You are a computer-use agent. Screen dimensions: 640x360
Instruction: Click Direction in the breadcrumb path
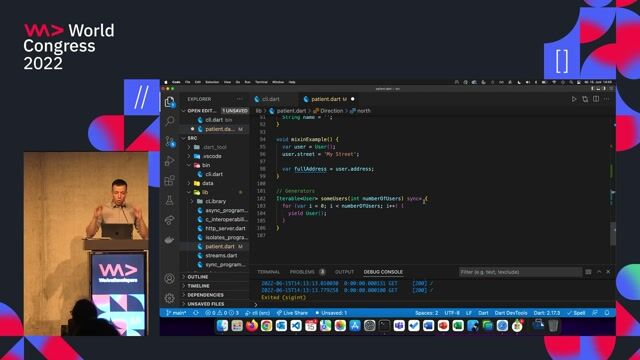(x=331, y=111)
